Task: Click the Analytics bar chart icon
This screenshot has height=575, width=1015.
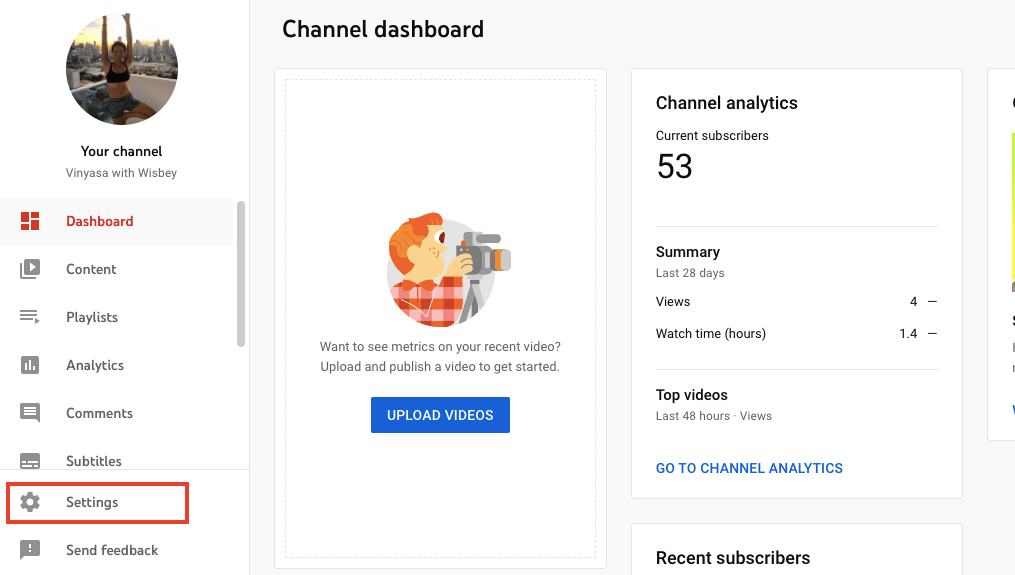Action: coord(30,365)
